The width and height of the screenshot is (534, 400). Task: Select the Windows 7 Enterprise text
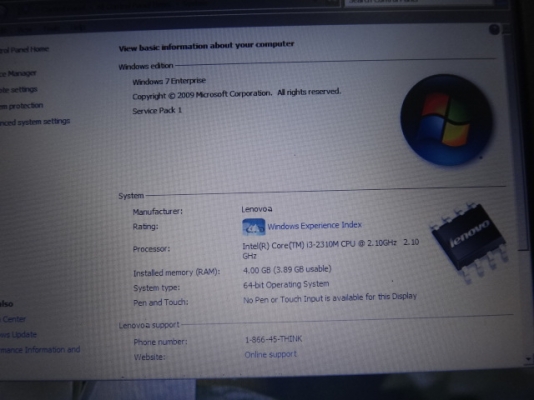click(x=169, y=81)
